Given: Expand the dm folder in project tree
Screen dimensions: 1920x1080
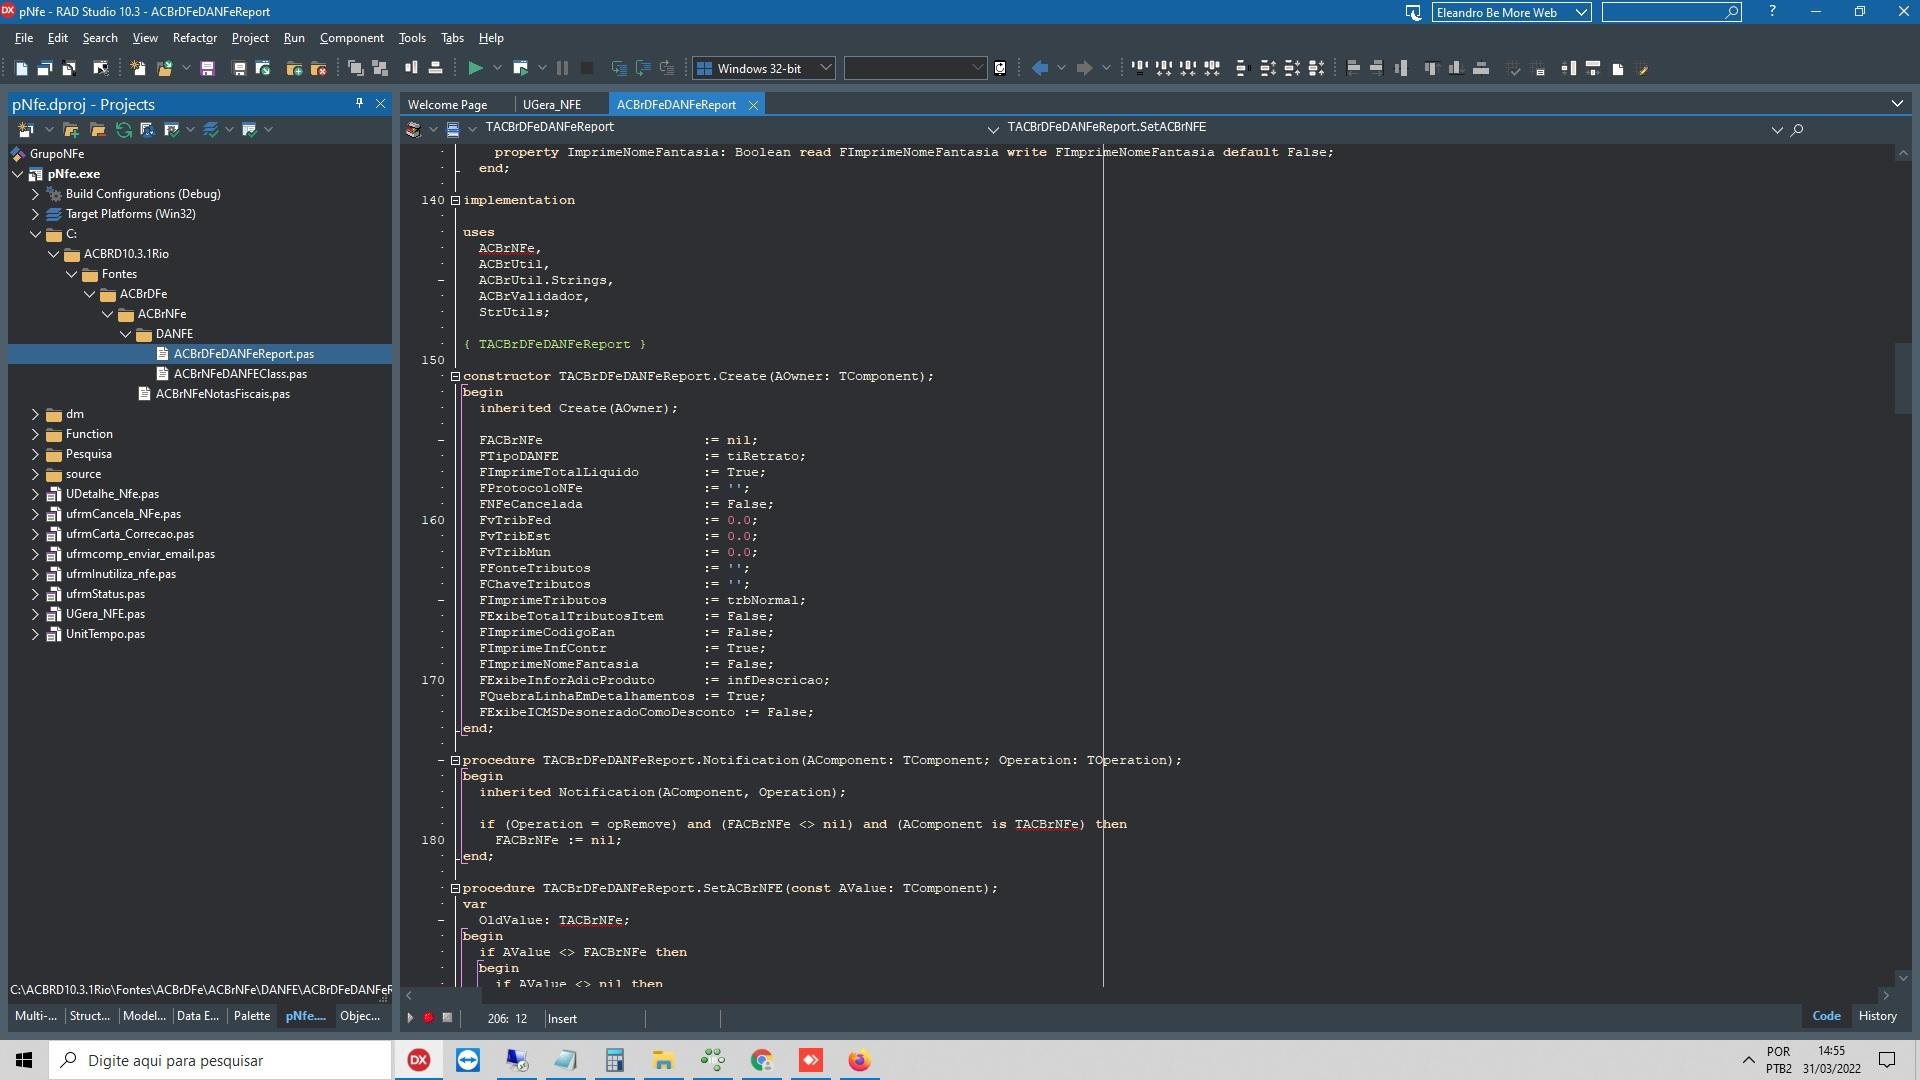Looking at the screenshot, I should (x=35, y=414).
